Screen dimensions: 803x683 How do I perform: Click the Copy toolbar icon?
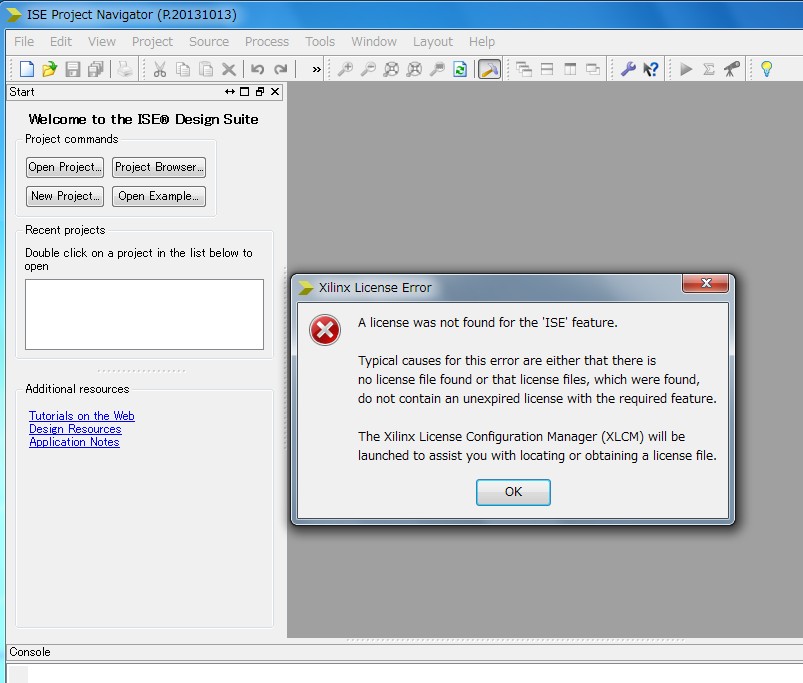[x=183, y=69]
